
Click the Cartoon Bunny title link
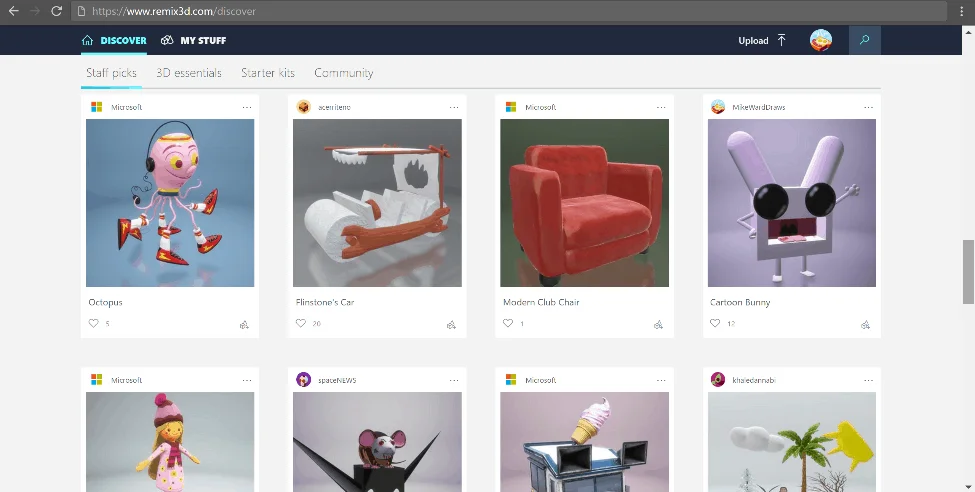point(740,302)
